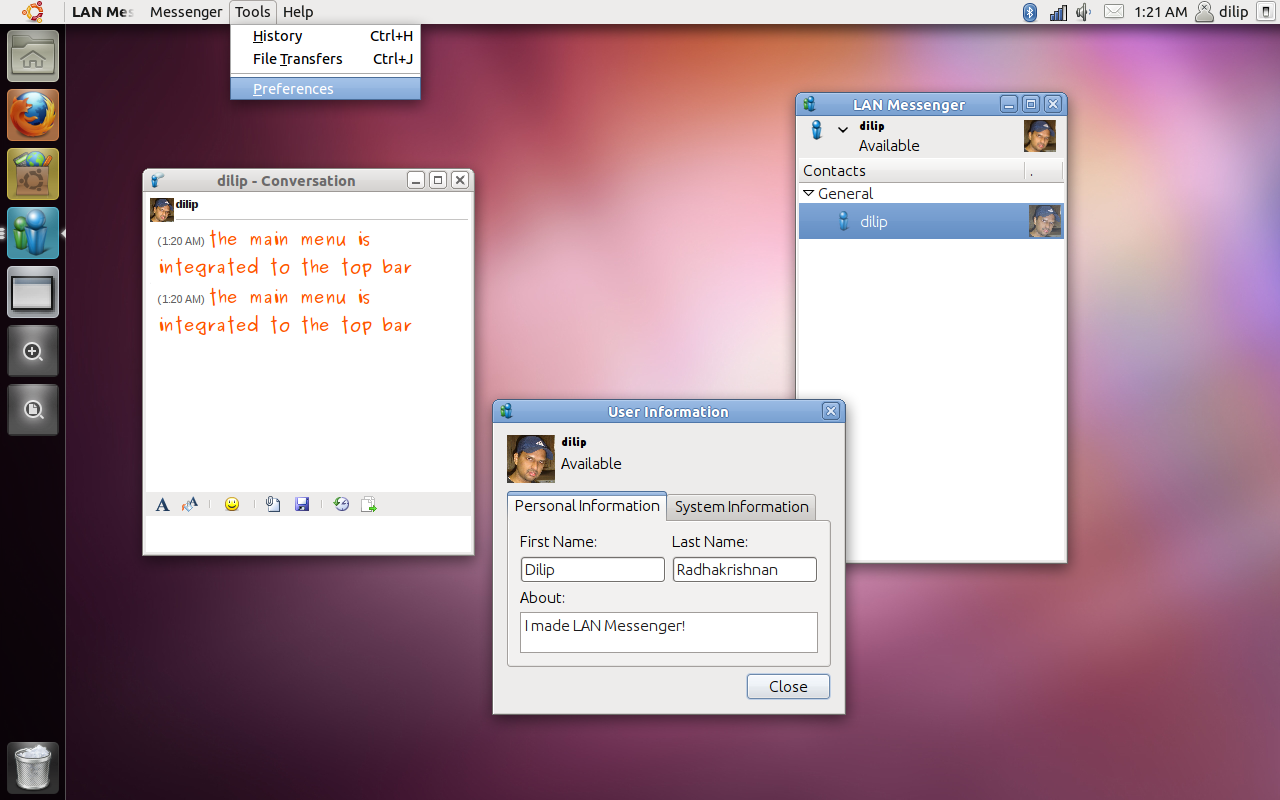Maximize the dilip - Conversation window
The width and height of the screenshot is (1280, 800).
pos(438,180)
